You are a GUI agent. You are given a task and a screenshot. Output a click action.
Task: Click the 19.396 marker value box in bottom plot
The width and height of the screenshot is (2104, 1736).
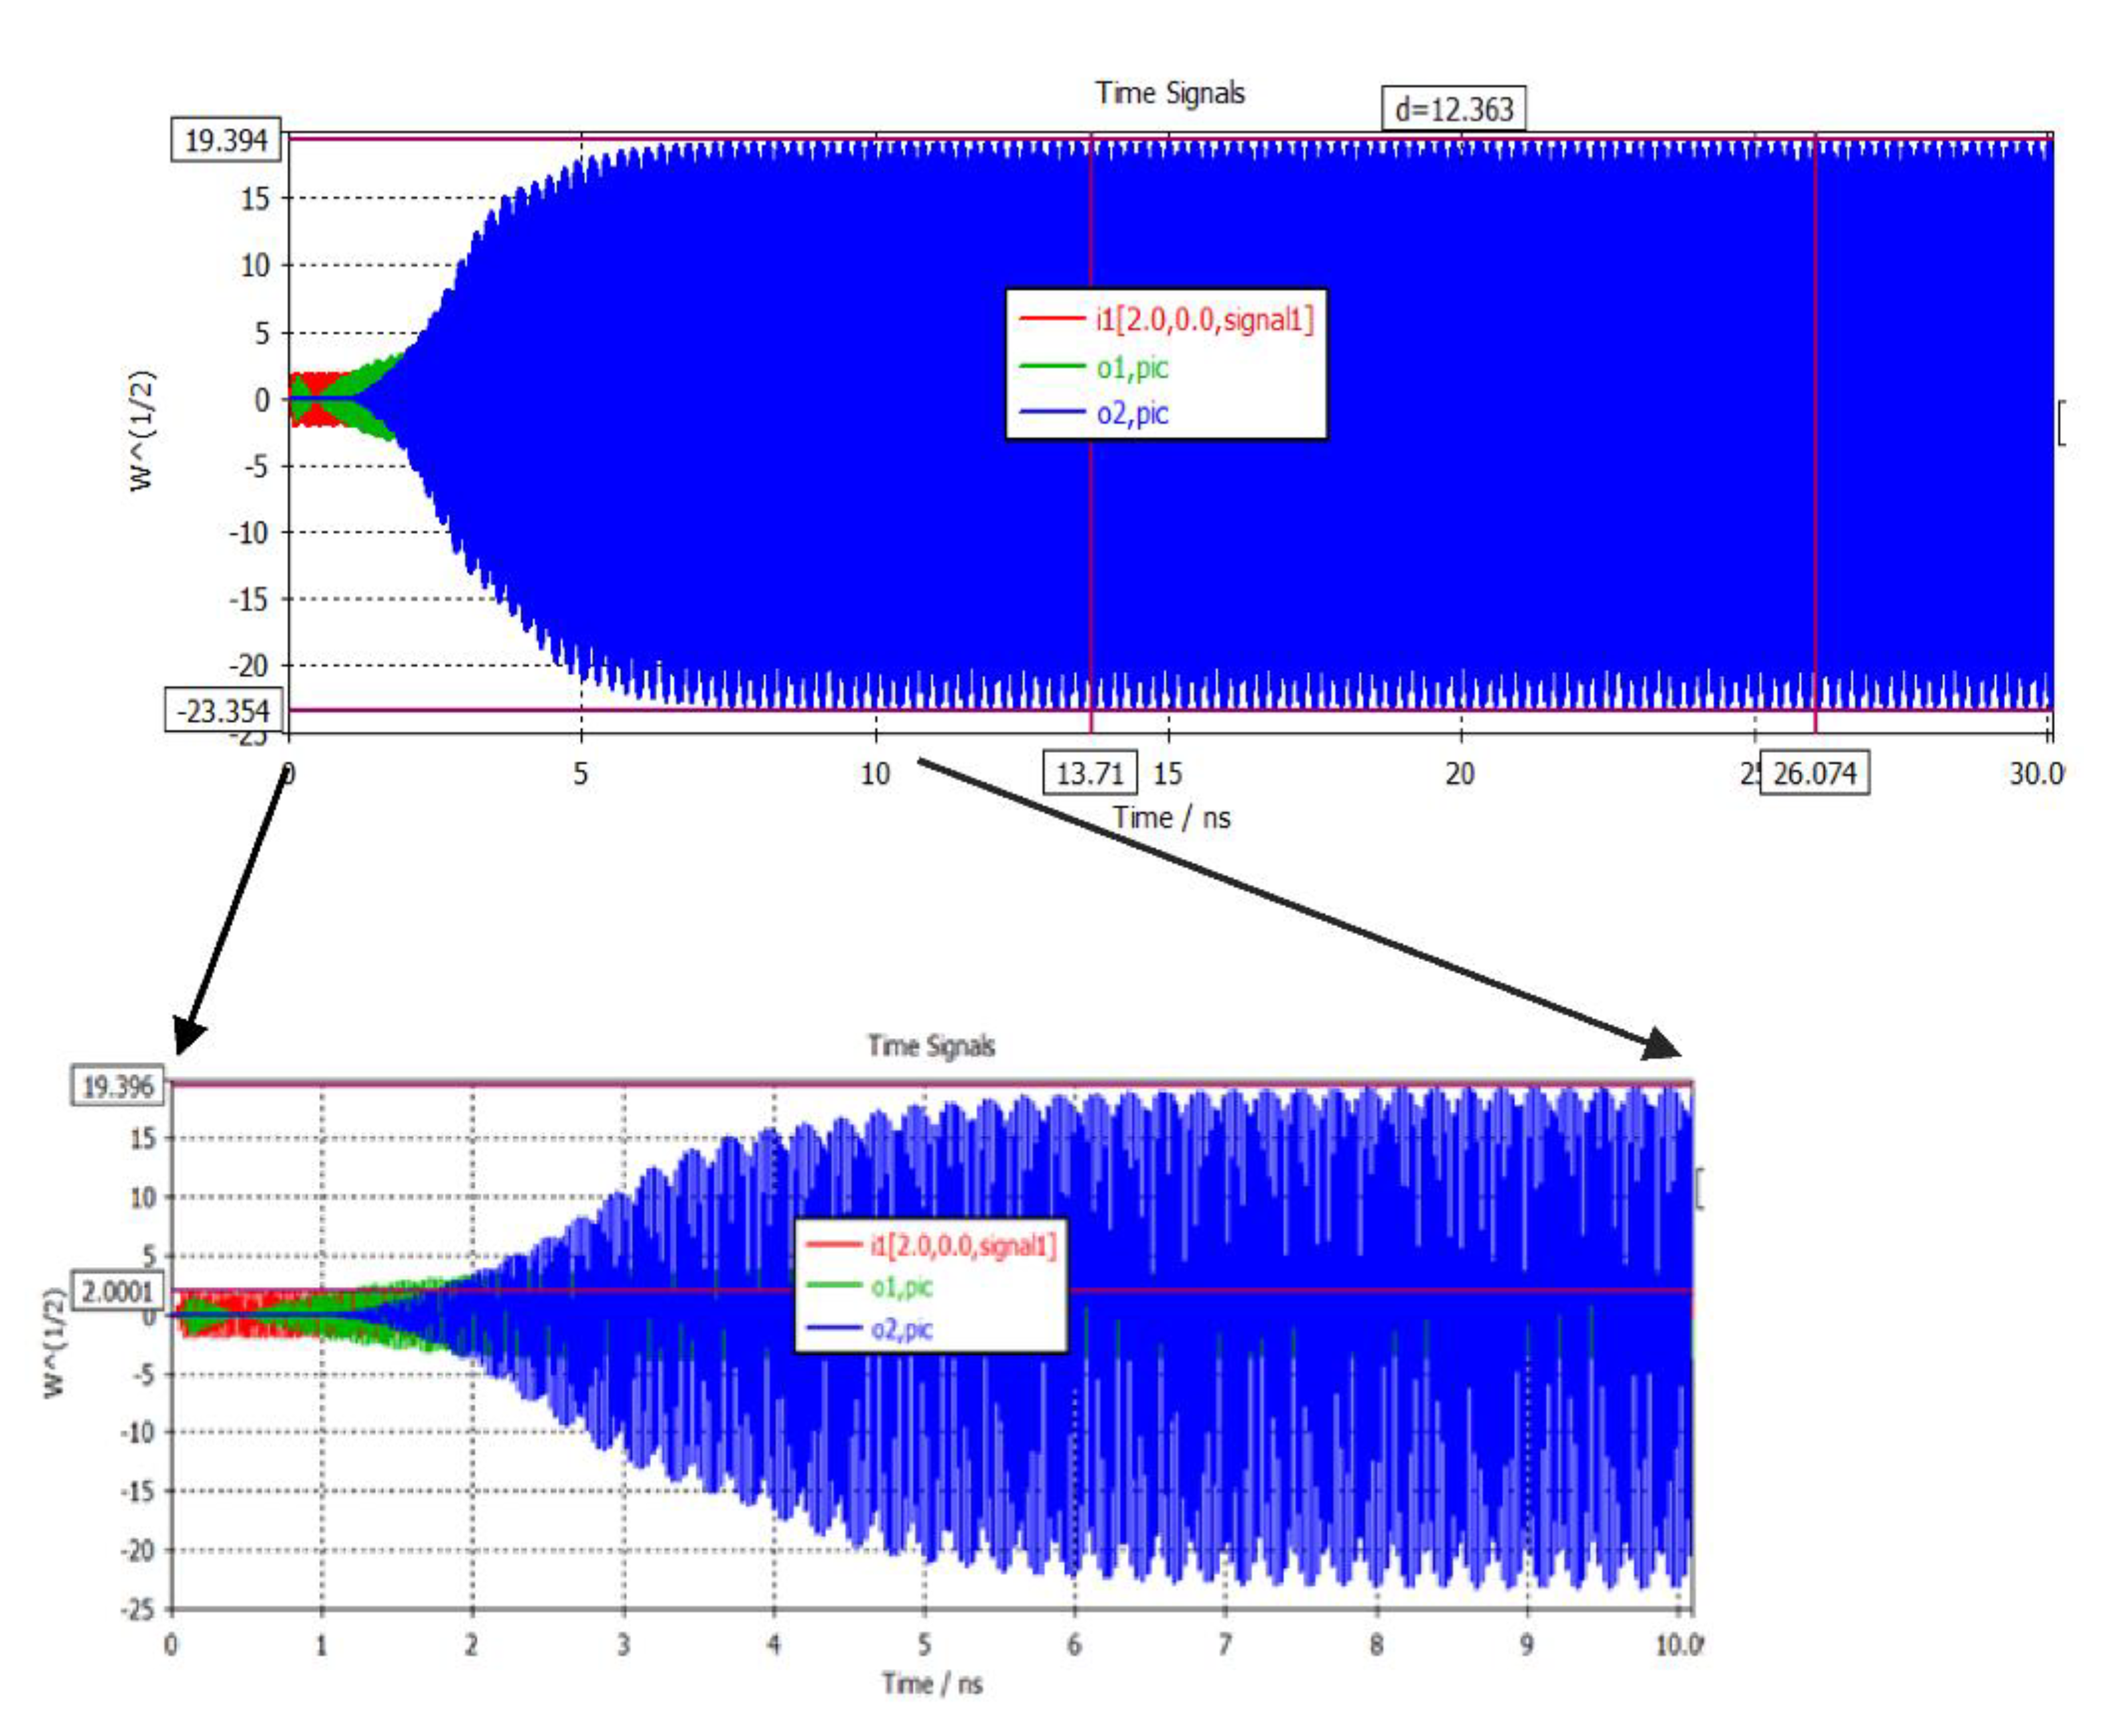click(x=117, y=1086)
